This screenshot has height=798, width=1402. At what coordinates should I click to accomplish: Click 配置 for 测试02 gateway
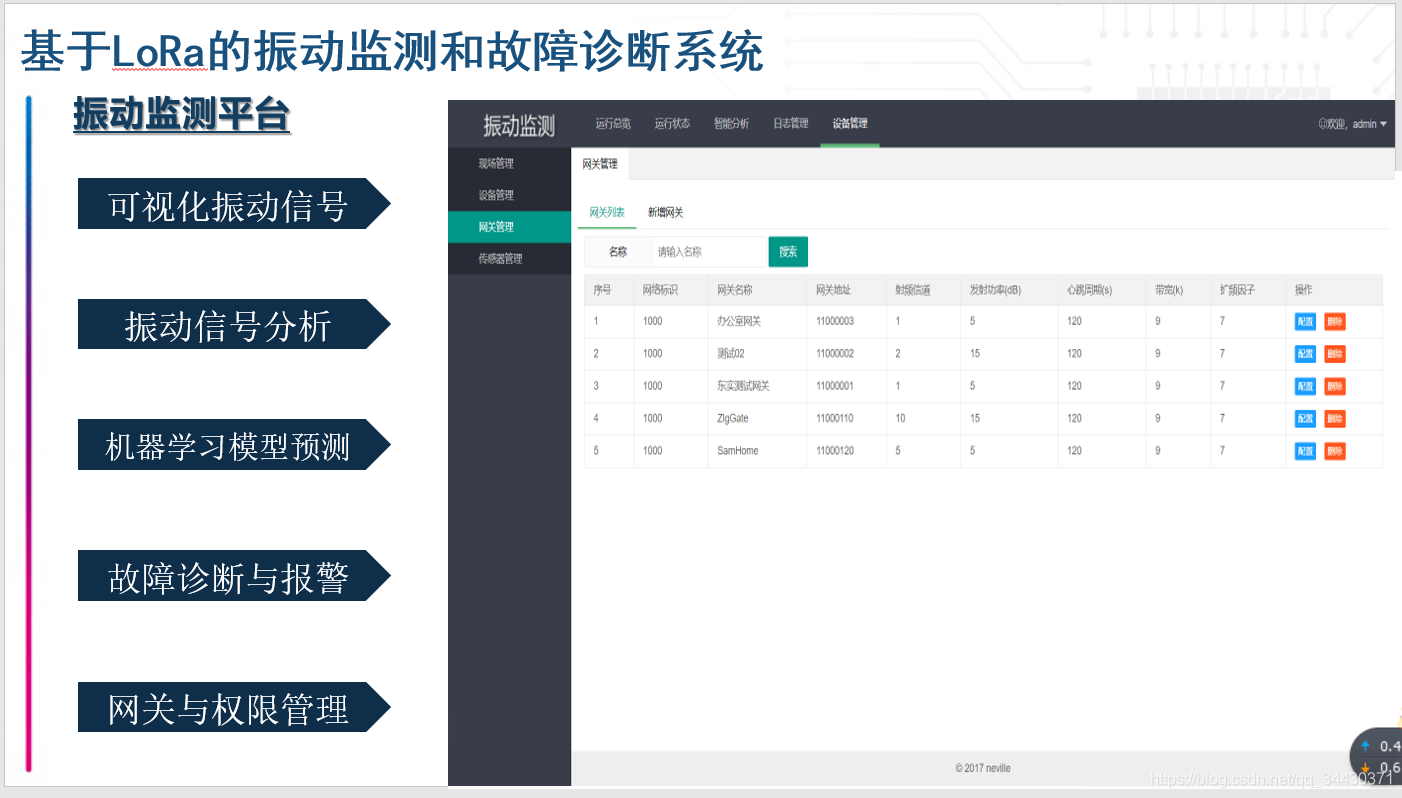click(1305, 354)
